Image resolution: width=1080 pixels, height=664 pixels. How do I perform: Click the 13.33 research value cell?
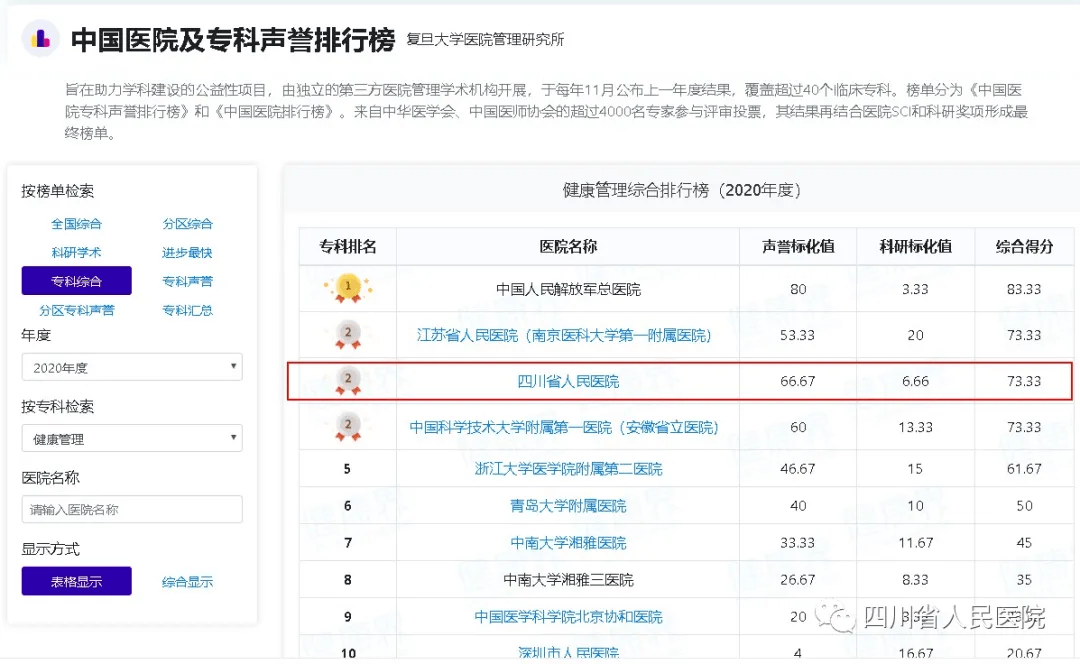[x=915, y=427]
